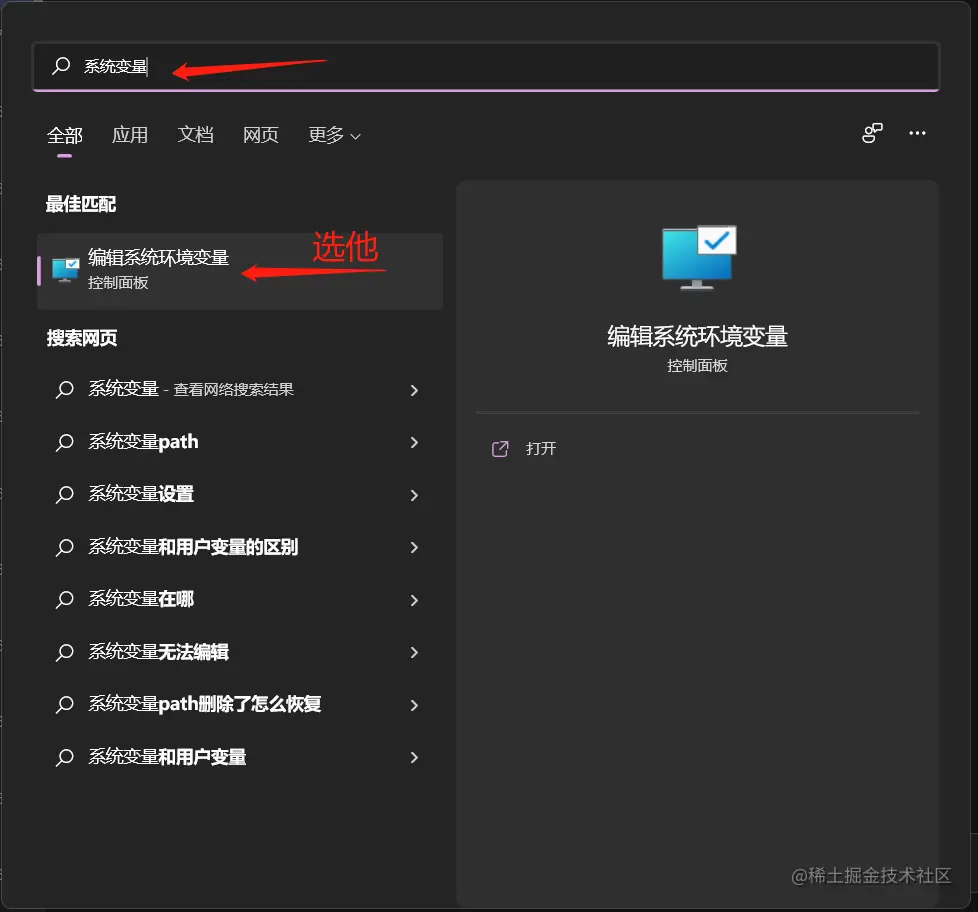The height and width of the screenshot is (912, 978).
Task: Switch to the 全部 tab
Action: (x=65, y=135)
